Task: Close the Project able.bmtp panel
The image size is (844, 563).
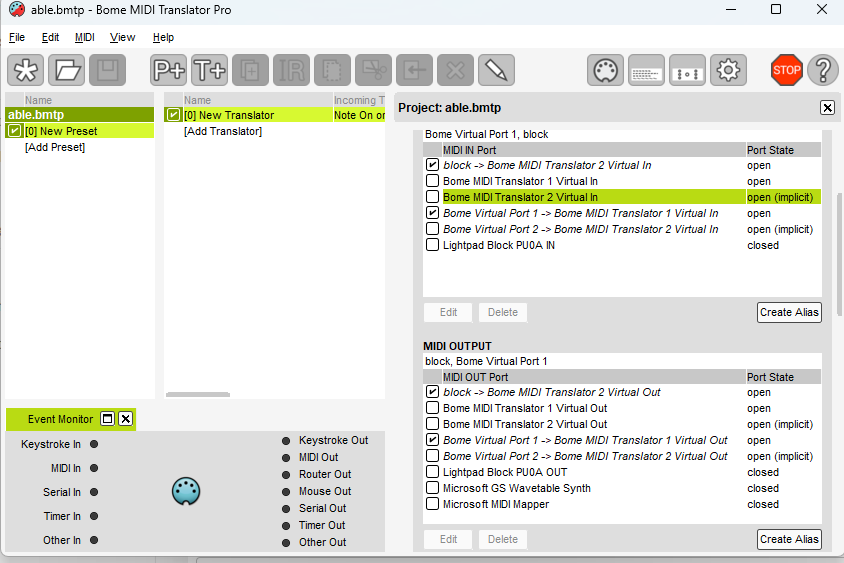Action: 827,108
